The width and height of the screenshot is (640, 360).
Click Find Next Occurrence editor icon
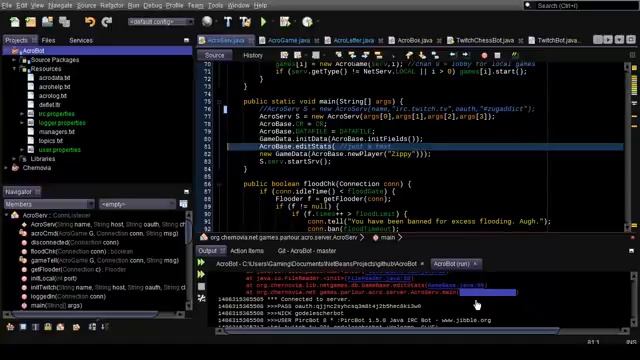[x=365, y=55]
